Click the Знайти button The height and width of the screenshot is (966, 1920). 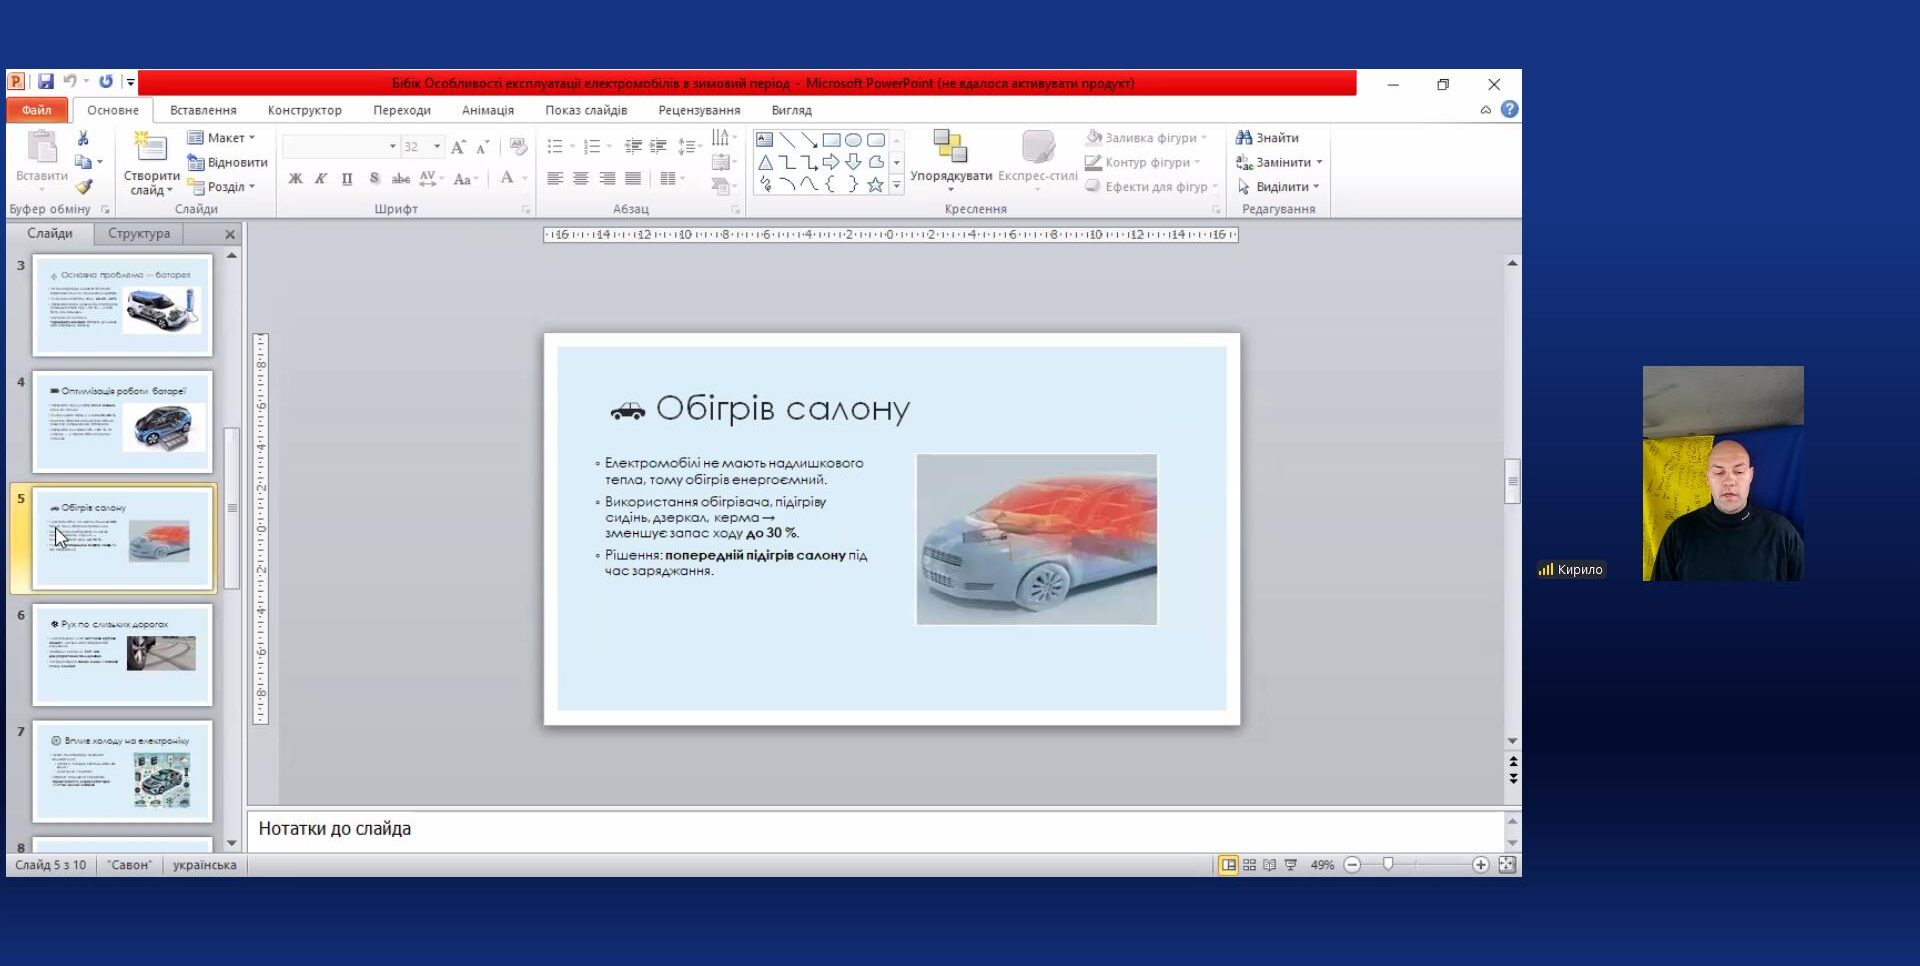(1267, 138)
